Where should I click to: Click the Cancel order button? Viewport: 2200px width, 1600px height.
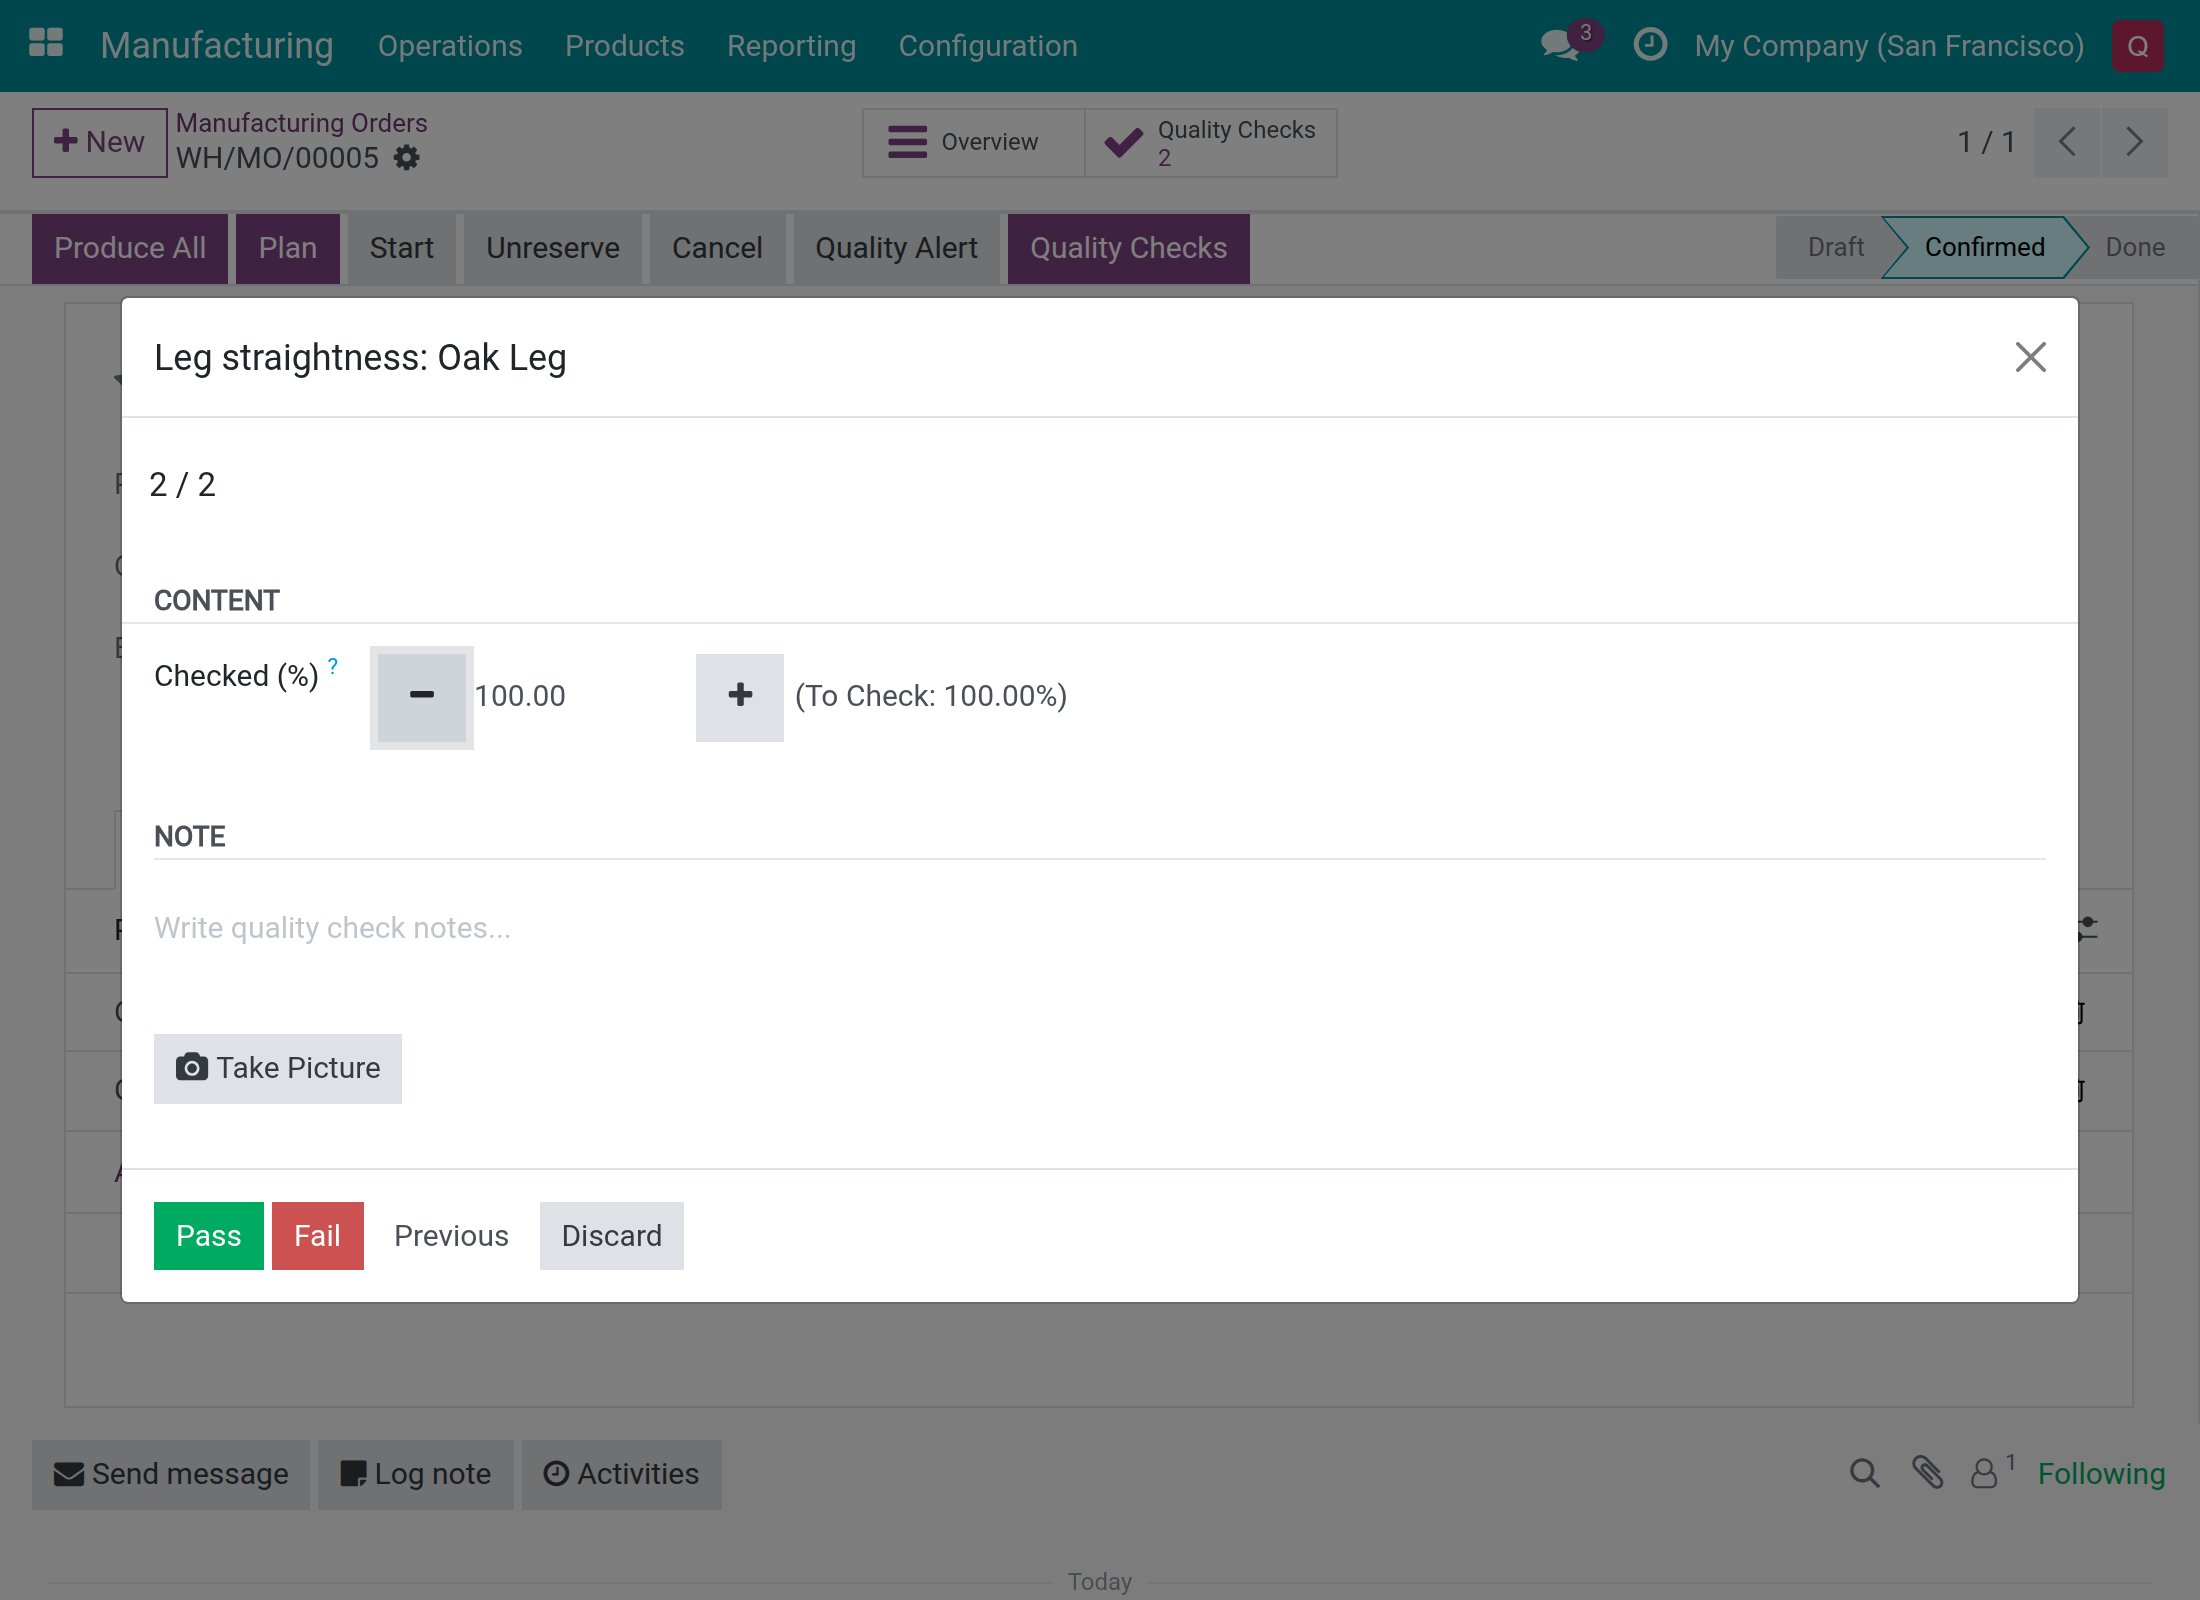point(717,248)
